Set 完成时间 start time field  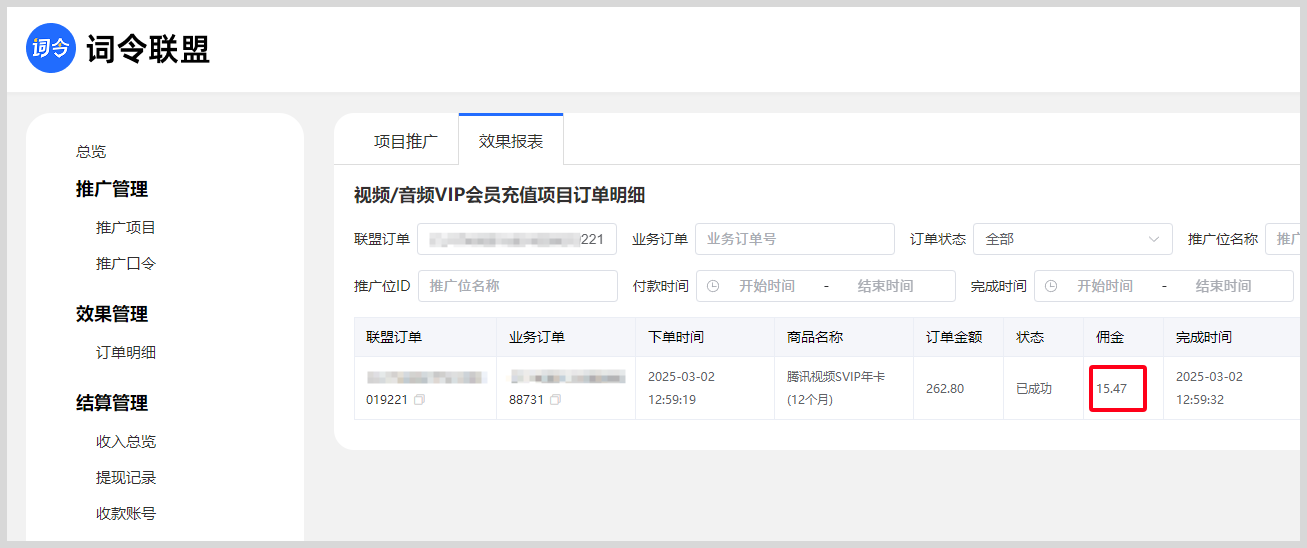click(1105, 286)
